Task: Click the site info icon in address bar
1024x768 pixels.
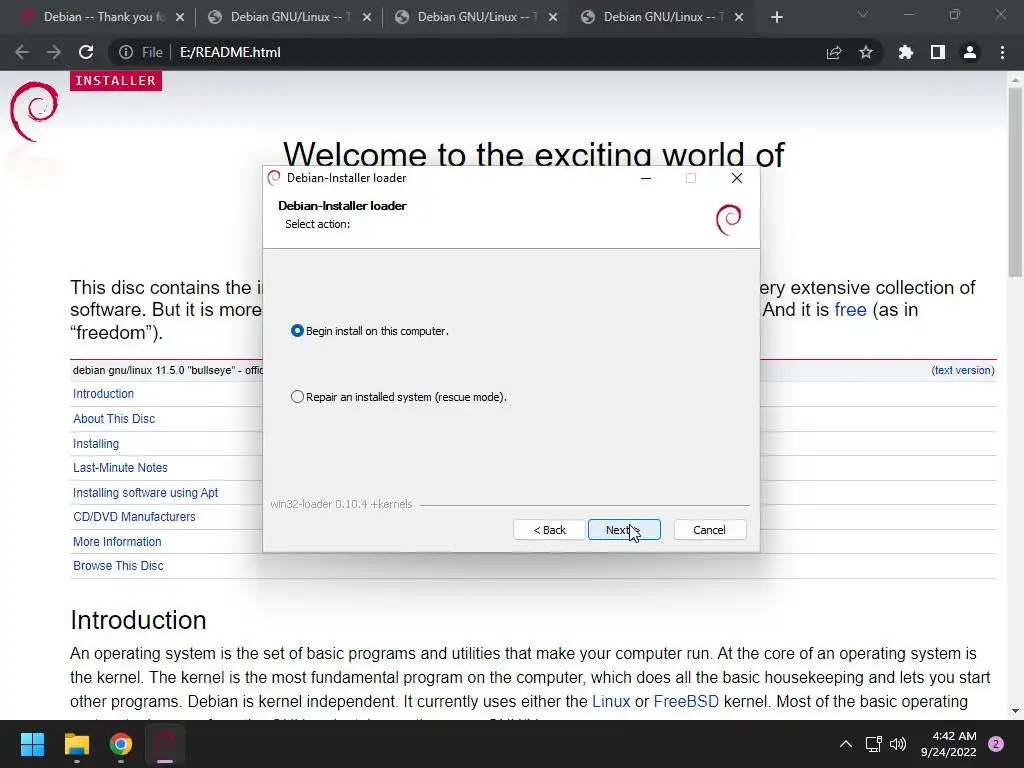Action: point(125,52)
